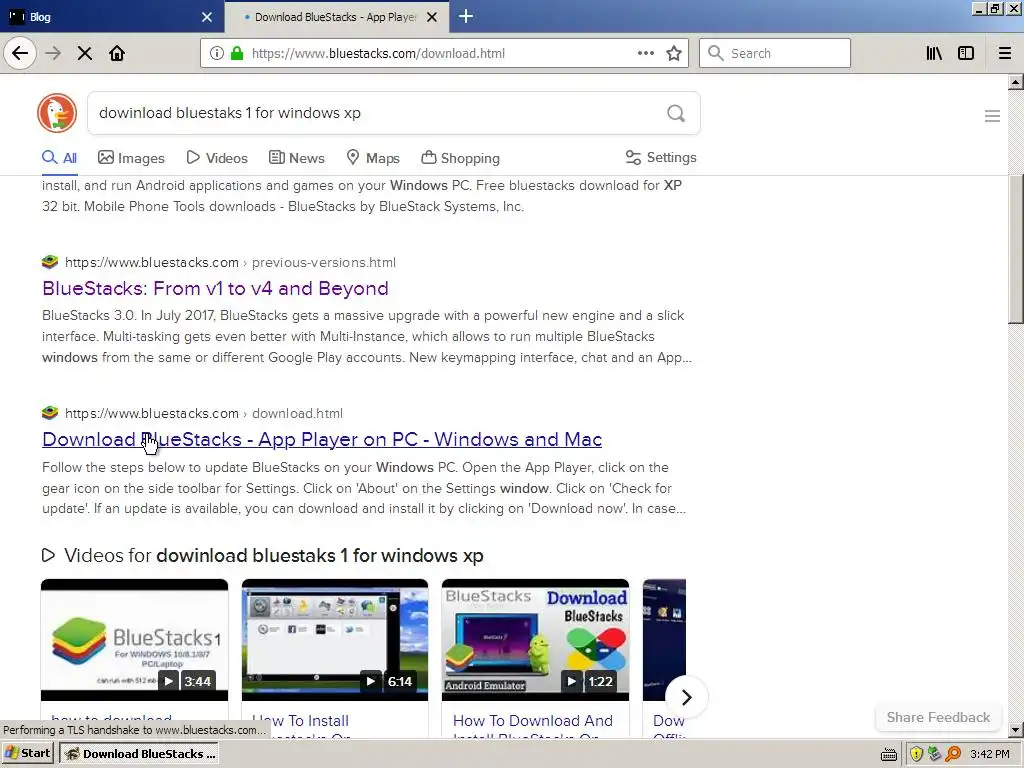1024x768 pixels.
Task: Open the Windows Start menu
Action: tap(29, 754)
